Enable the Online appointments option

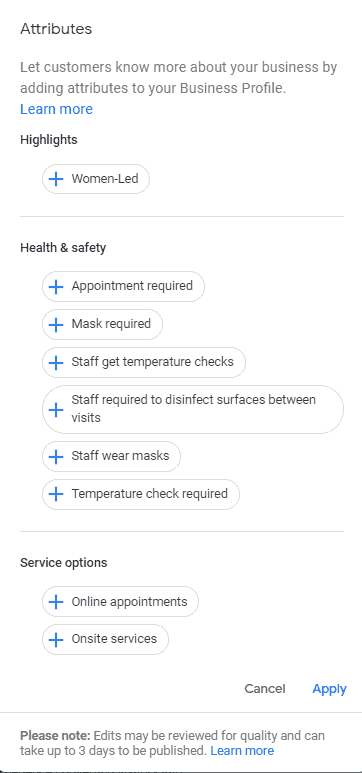coord(120,601)
